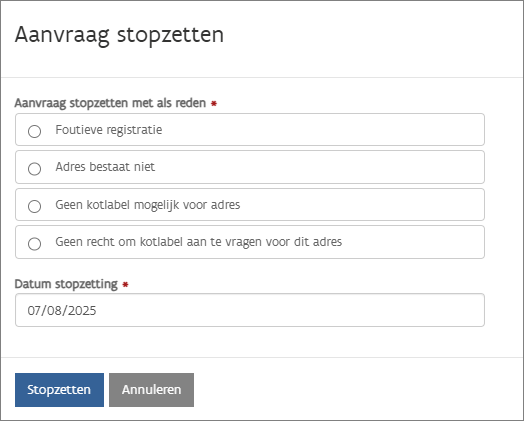Focus the Datum stopzetting date field
Viewport: 524px width, 421px height.
[x=250, y=310]
